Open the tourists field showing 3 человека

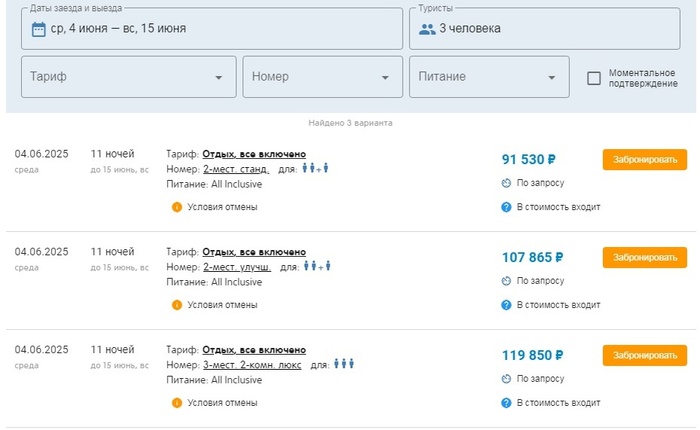click(545, 28)
